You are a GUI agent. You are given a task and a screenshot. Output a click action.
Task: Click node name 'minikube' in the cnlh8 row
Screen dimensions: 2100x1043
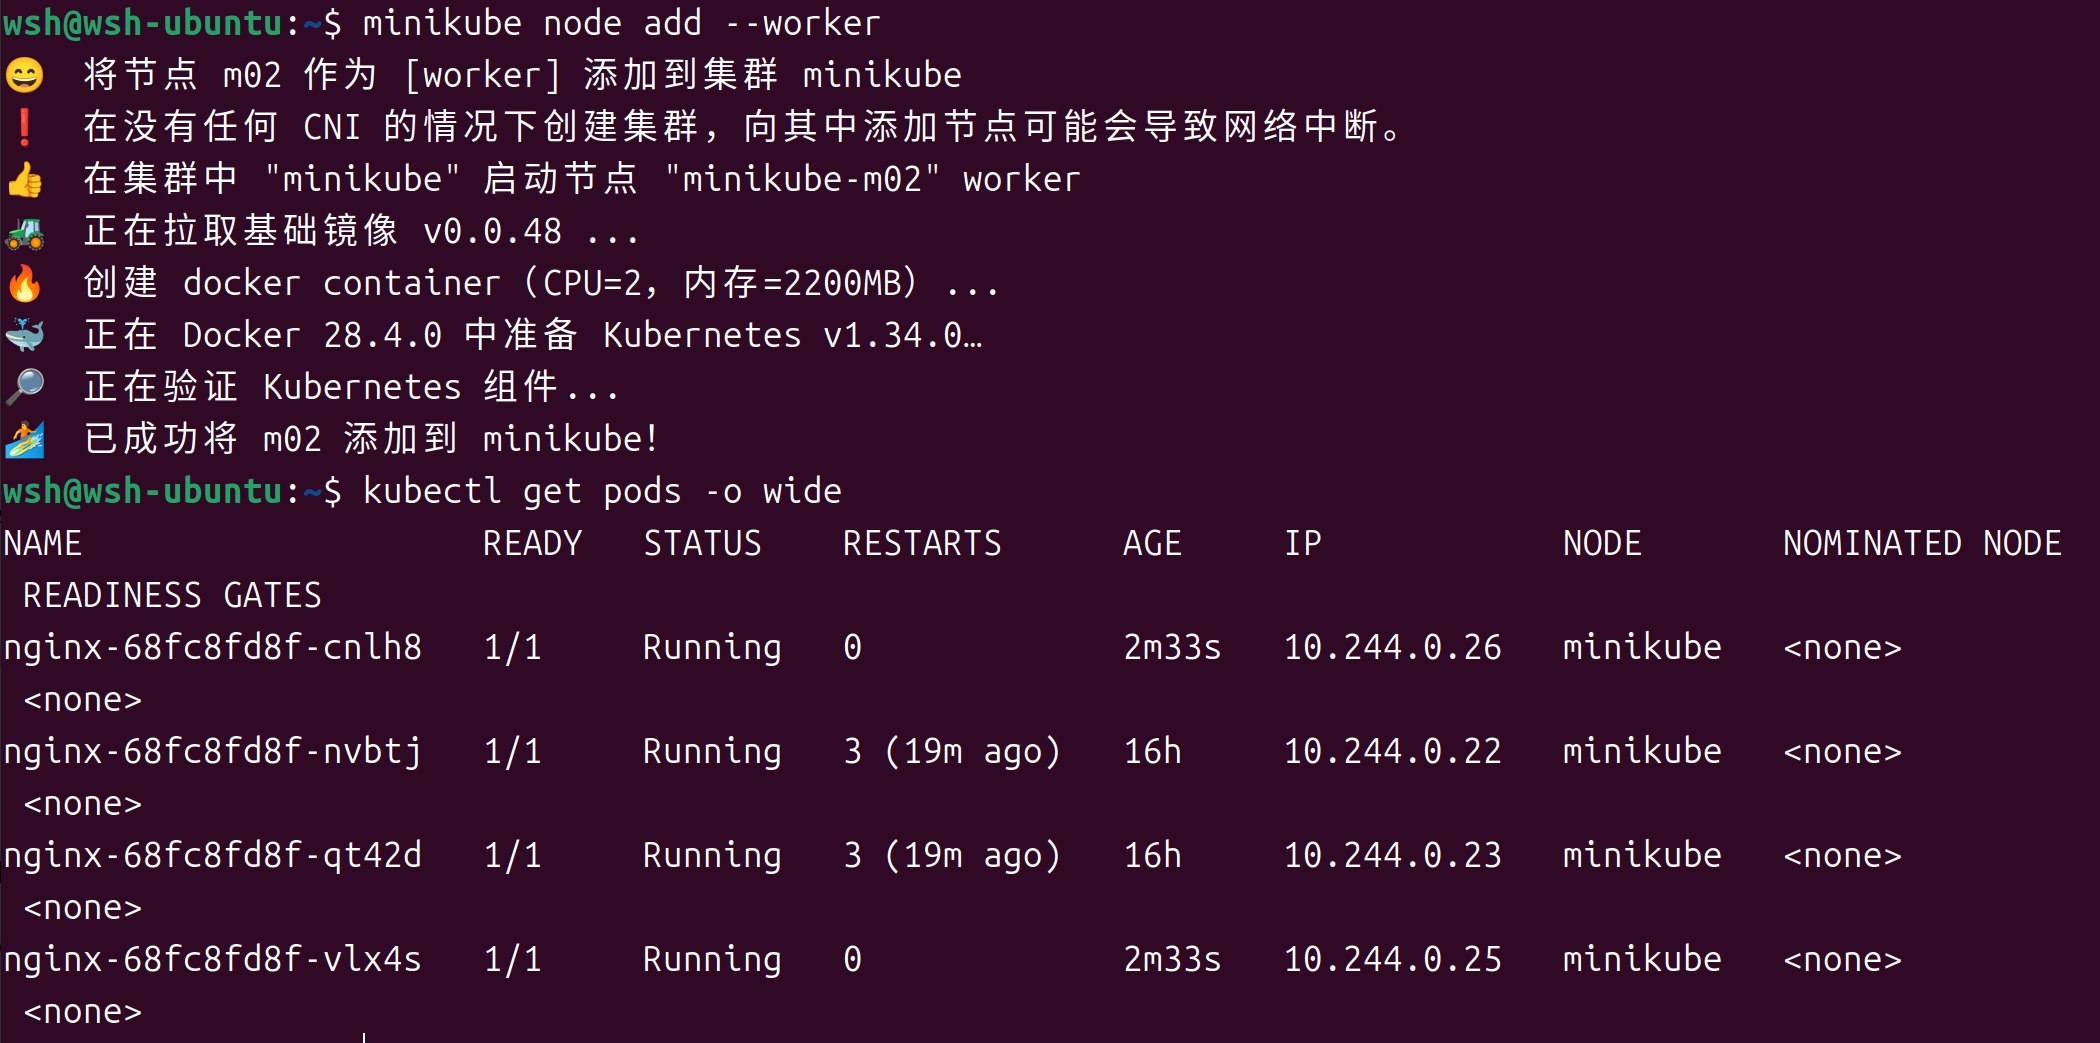(x=1642, y=647)
